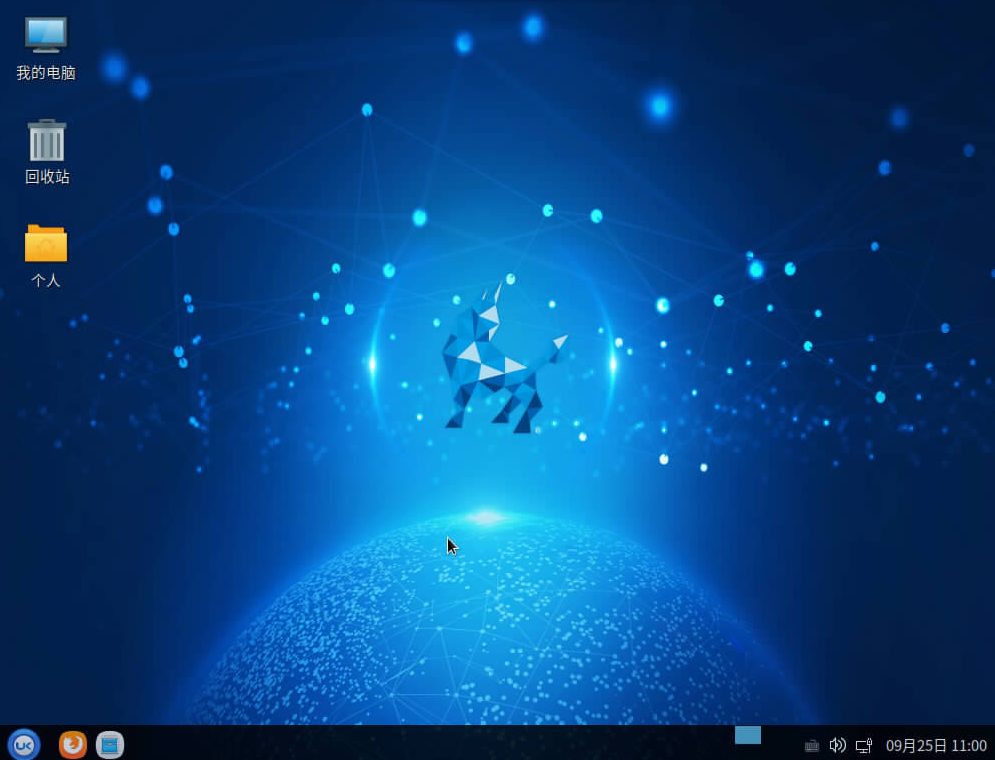This screenshot has width=995, height=760.
Task: Click the blue workspace switcher box
Action: [x=748, y=735]
